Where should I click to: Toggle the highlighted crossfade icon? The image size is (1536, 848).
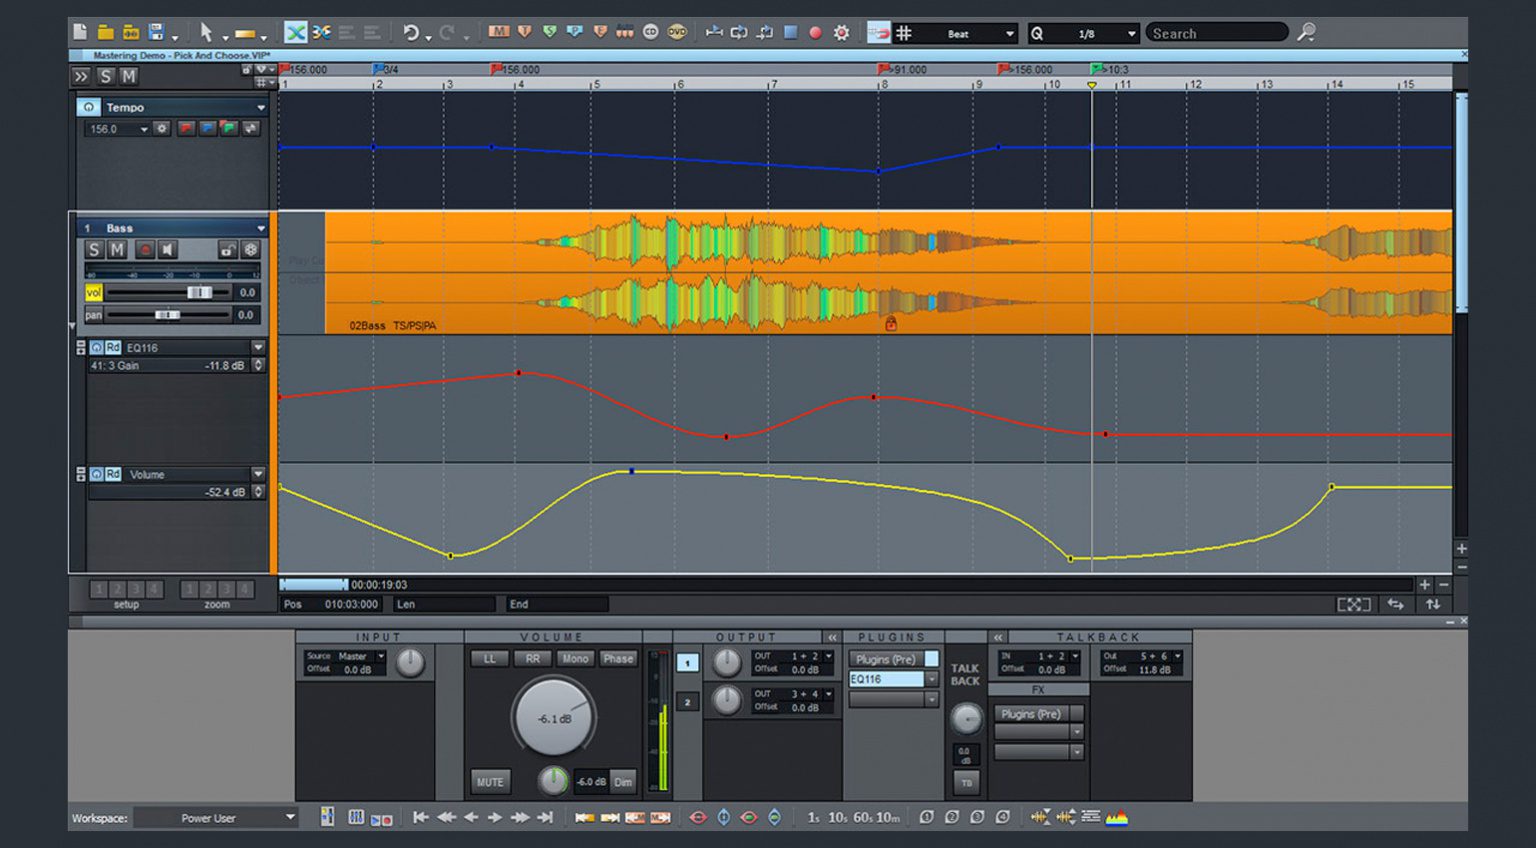tap(296, 32)
